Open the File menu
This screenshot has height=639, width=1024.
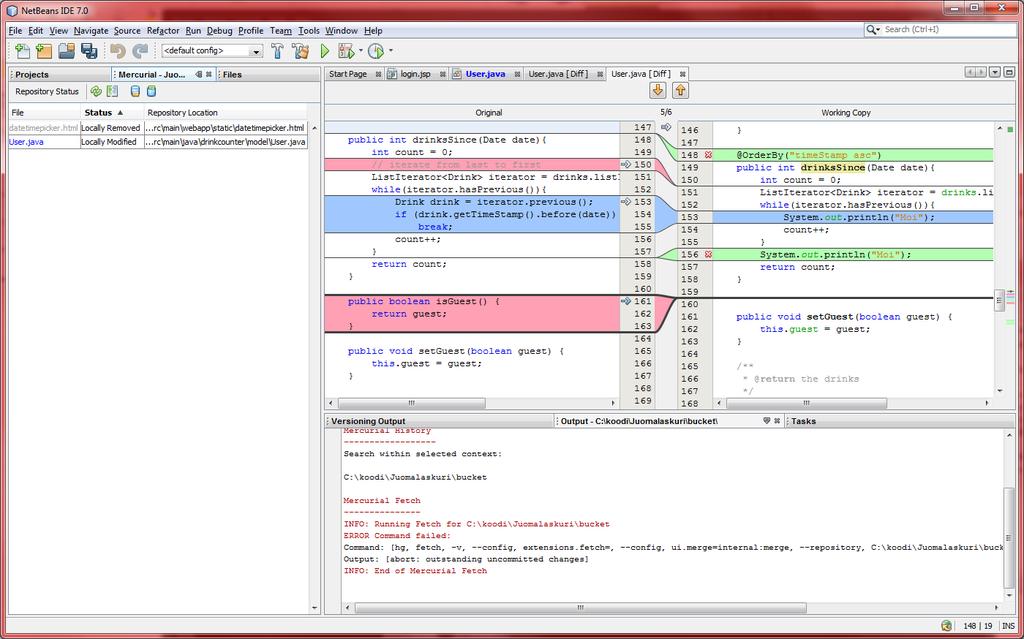(15, 31)
